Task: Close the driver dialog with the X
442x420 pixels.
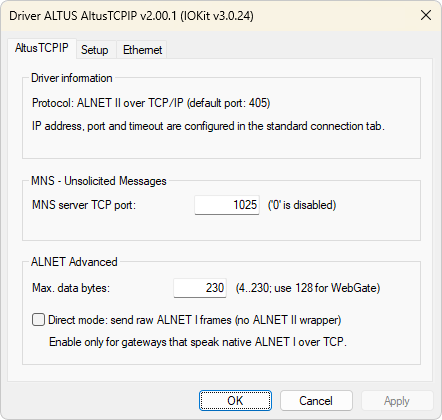Action: pos(426,15)
